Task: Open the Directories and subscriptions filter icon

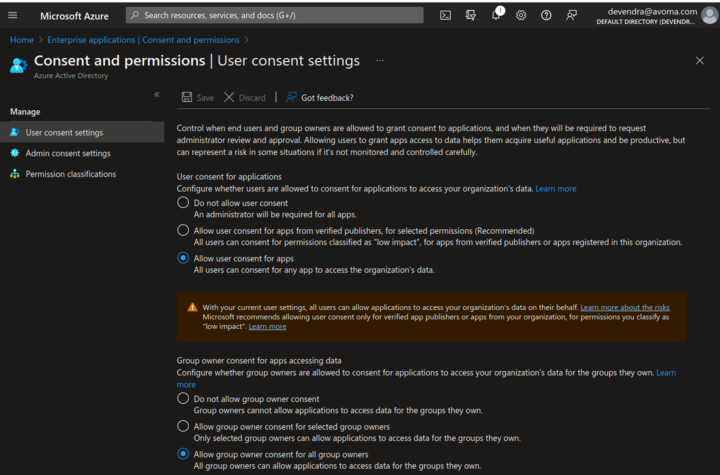Action: coord(471,15)
